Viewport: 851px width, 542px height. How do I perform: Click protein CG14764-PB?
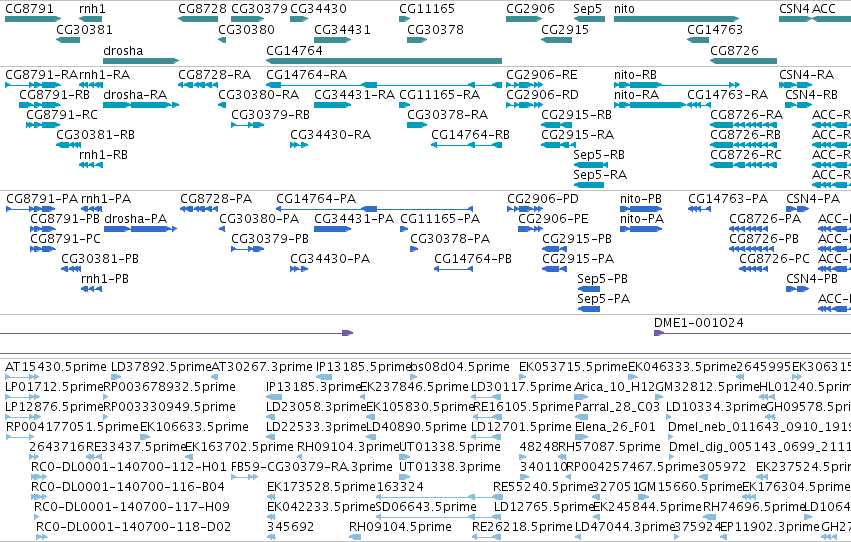point(473,259)
